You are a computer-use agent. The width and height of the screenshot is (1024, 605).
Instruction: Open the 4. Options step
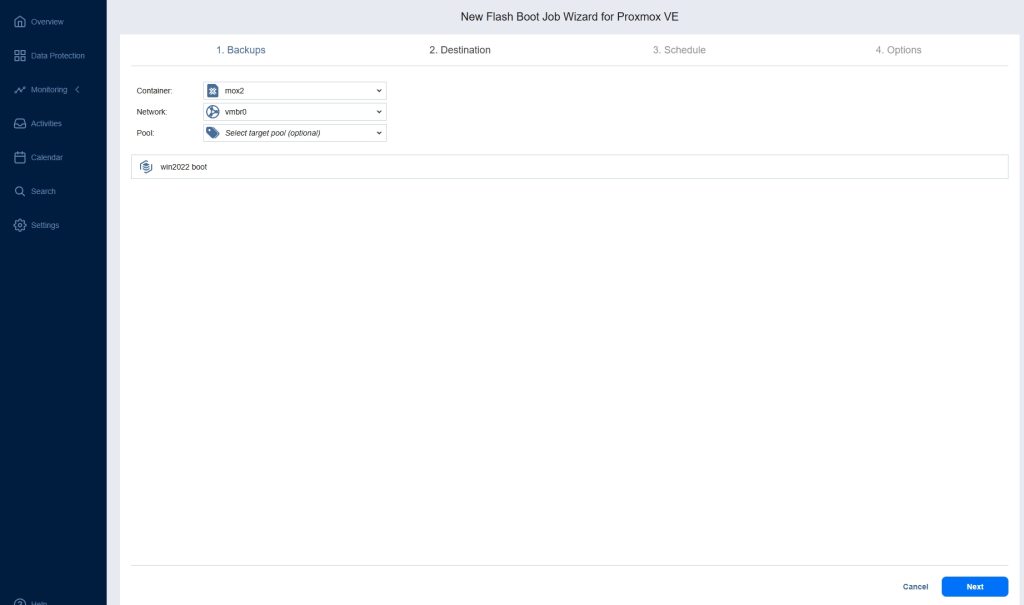point(898,50)
